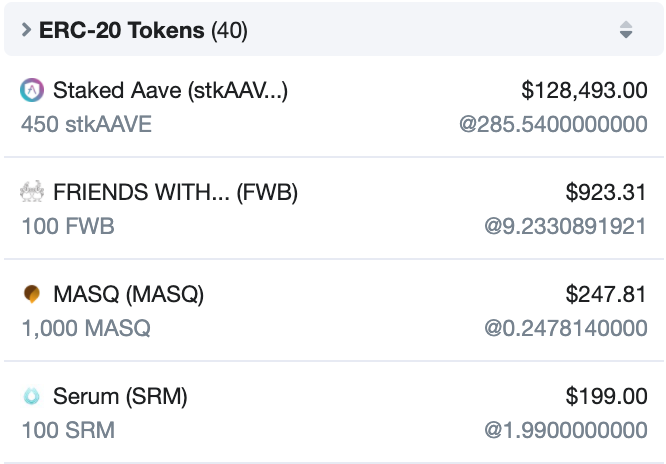Click the $923.31 FWB value

606,192
